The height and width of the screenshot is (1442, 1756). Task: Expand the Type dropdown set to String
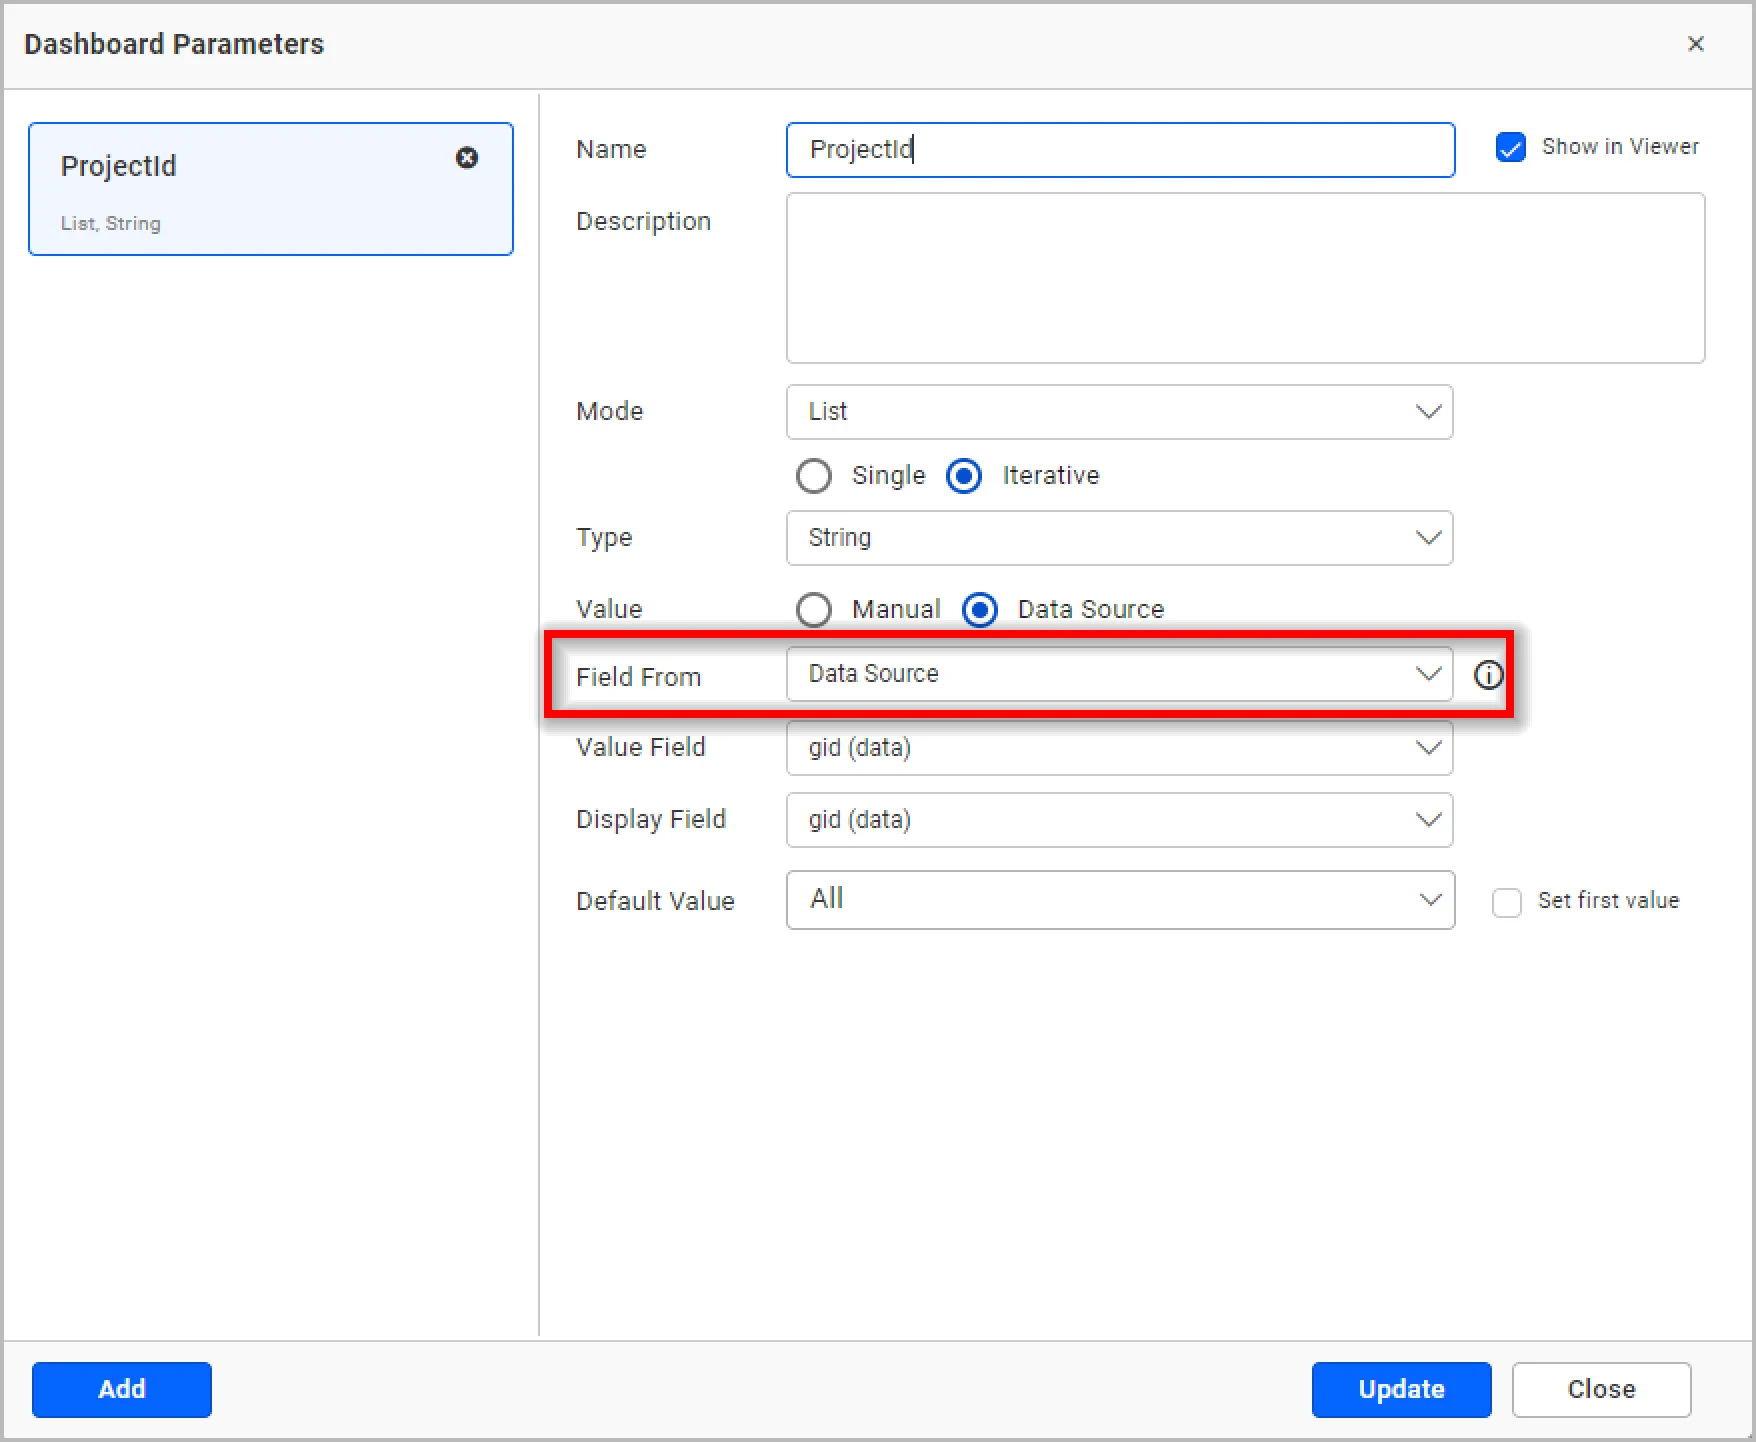click(1119, 538)
